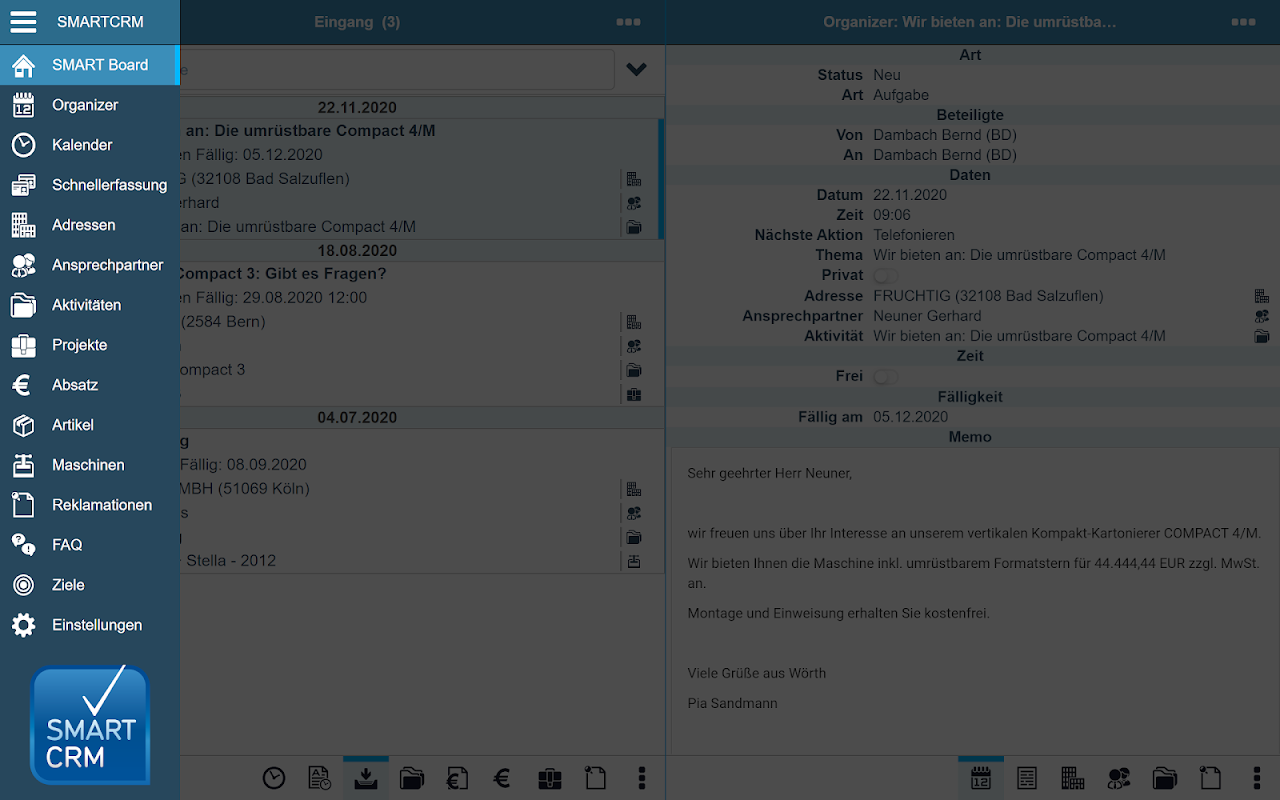Image resolution: width=1280 pixels, height=800 pixels.
Task: Open address icon in Bern list row
Action: 634,322
